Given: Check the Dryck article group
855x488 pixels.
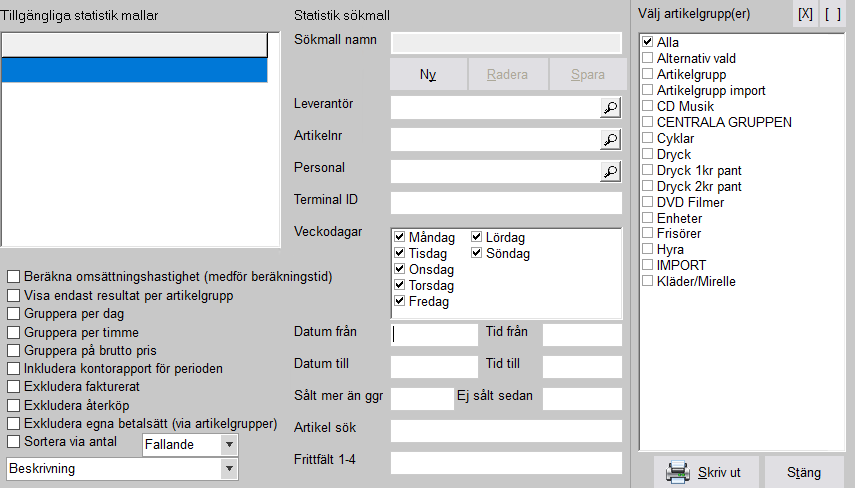Looking at the screenshot, I should click(x=648, y=155).
